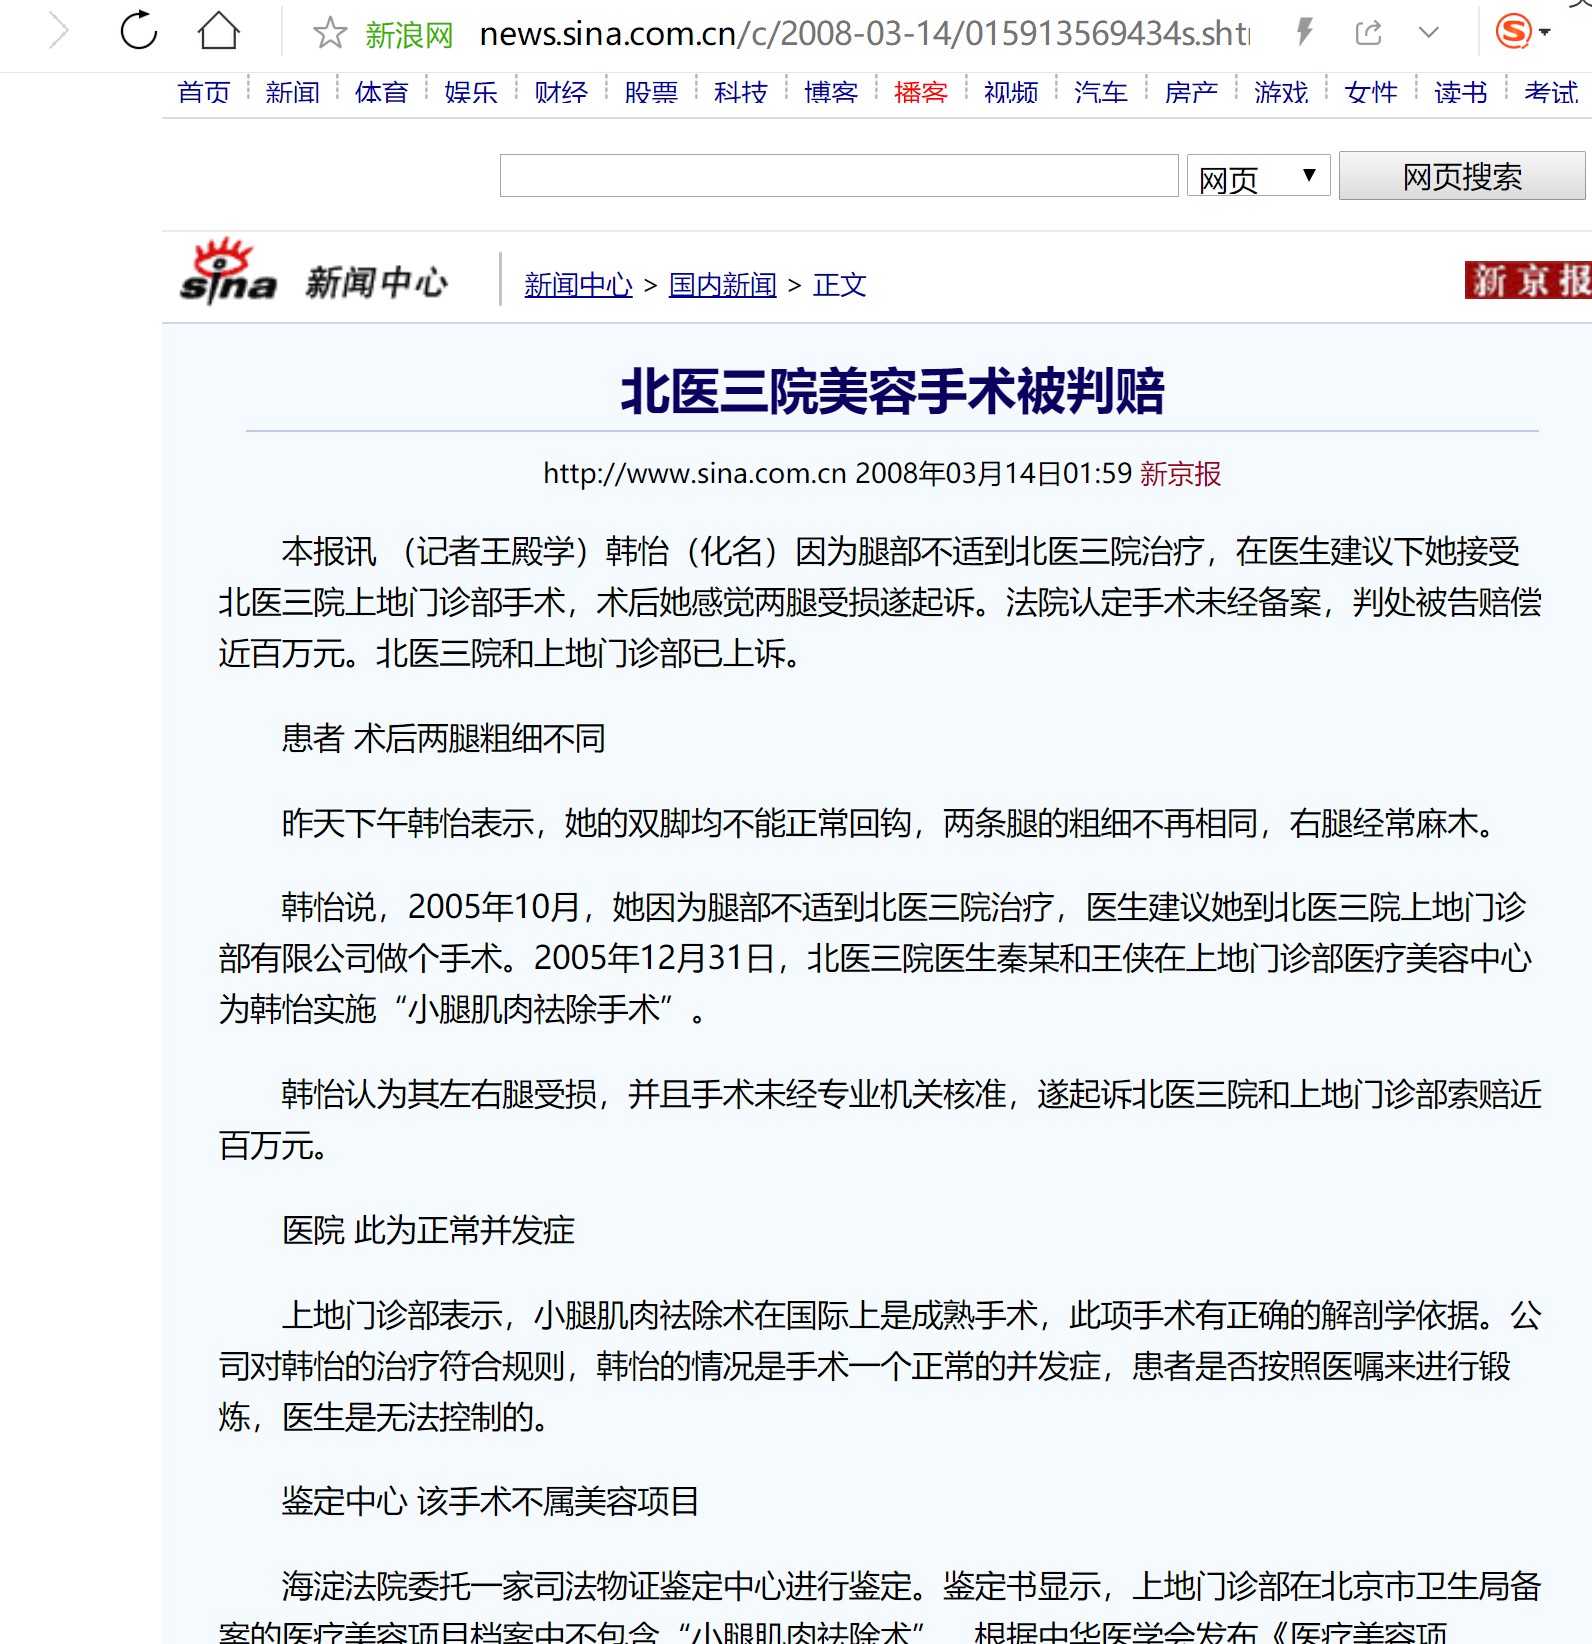Click the subheading 鉴定中心 该手术不属美容项目
1592x1644 pixels.
coord(490,1501)
